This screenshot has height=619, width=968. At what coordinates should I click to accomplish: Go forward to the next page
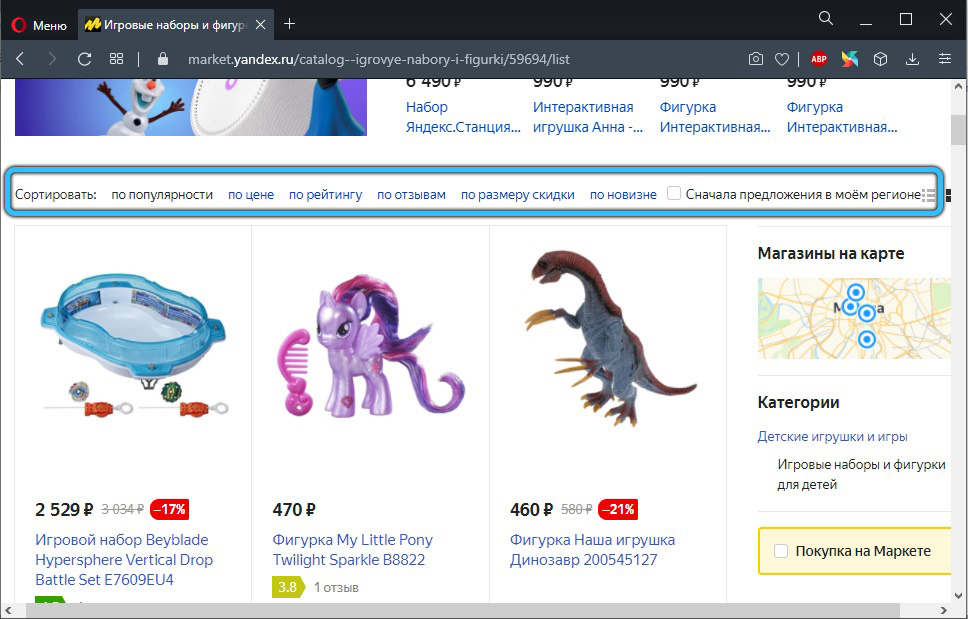52,59
